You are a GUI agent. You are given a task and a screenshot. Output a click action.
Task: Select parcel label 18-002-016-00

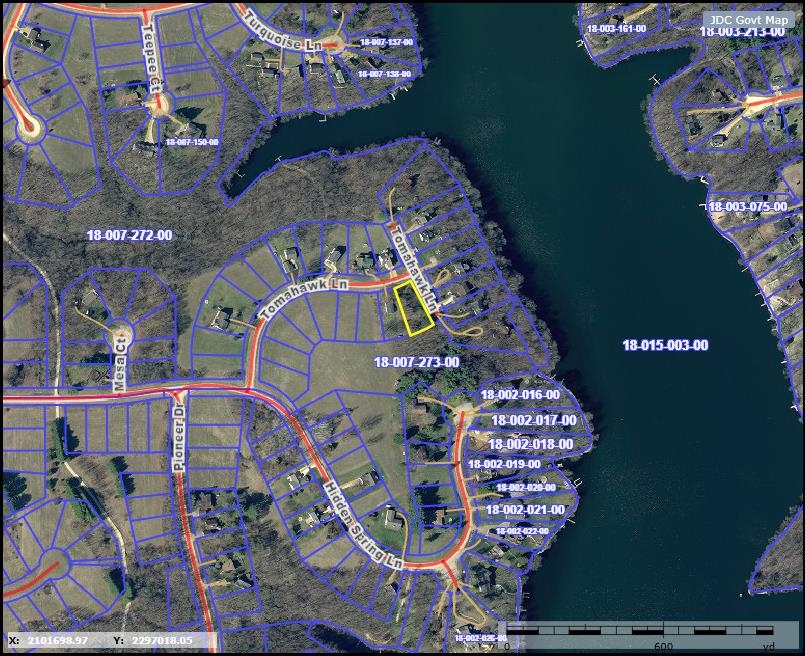(x=520, y=395)
